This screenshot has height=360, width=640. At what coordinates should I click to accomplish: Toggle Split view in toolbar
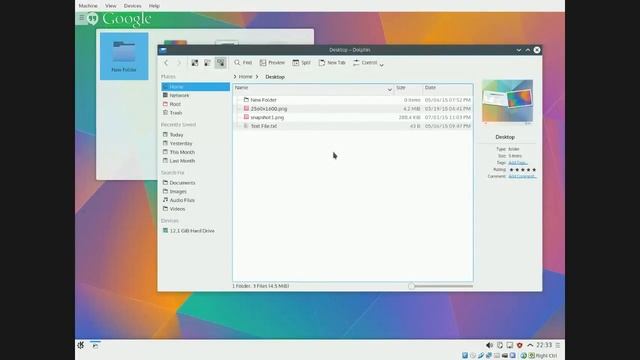click(301, 63)
